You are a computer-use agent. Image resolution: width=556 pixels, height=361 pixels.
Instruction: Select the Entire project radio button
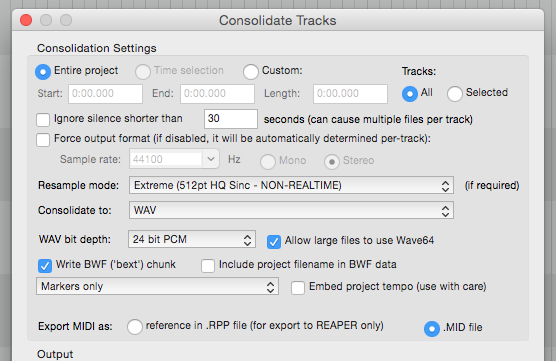43,72
